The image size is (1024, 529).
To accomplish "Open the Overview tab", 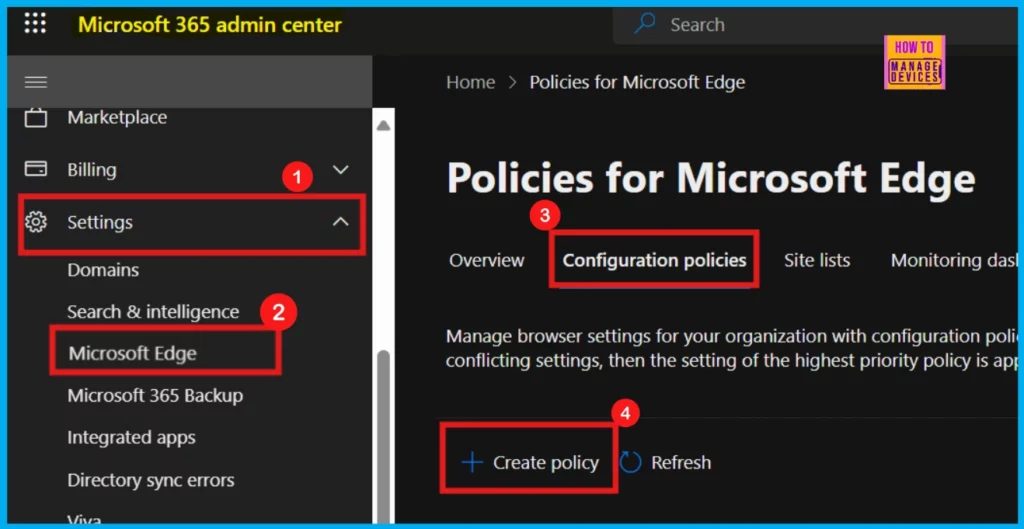I will point(487,261).
